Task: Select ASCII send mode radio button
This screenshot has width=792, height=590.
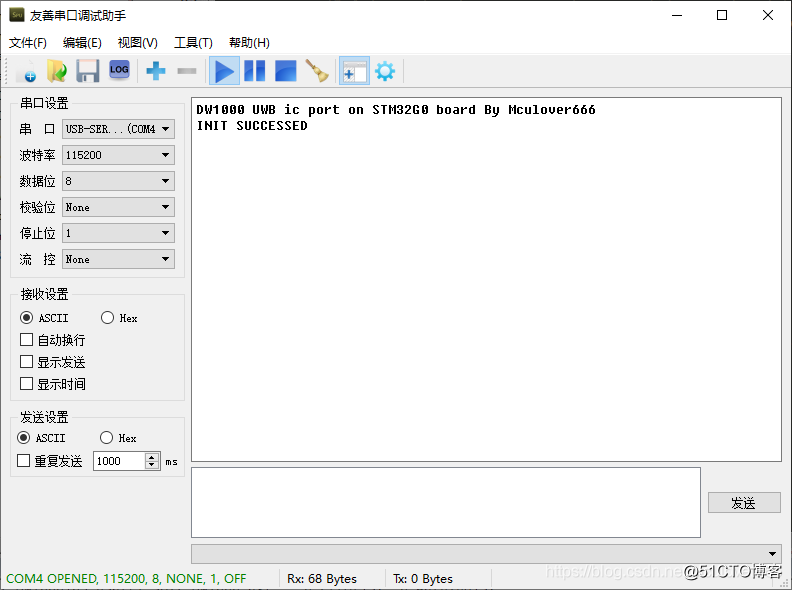Action: click(24, 437)
